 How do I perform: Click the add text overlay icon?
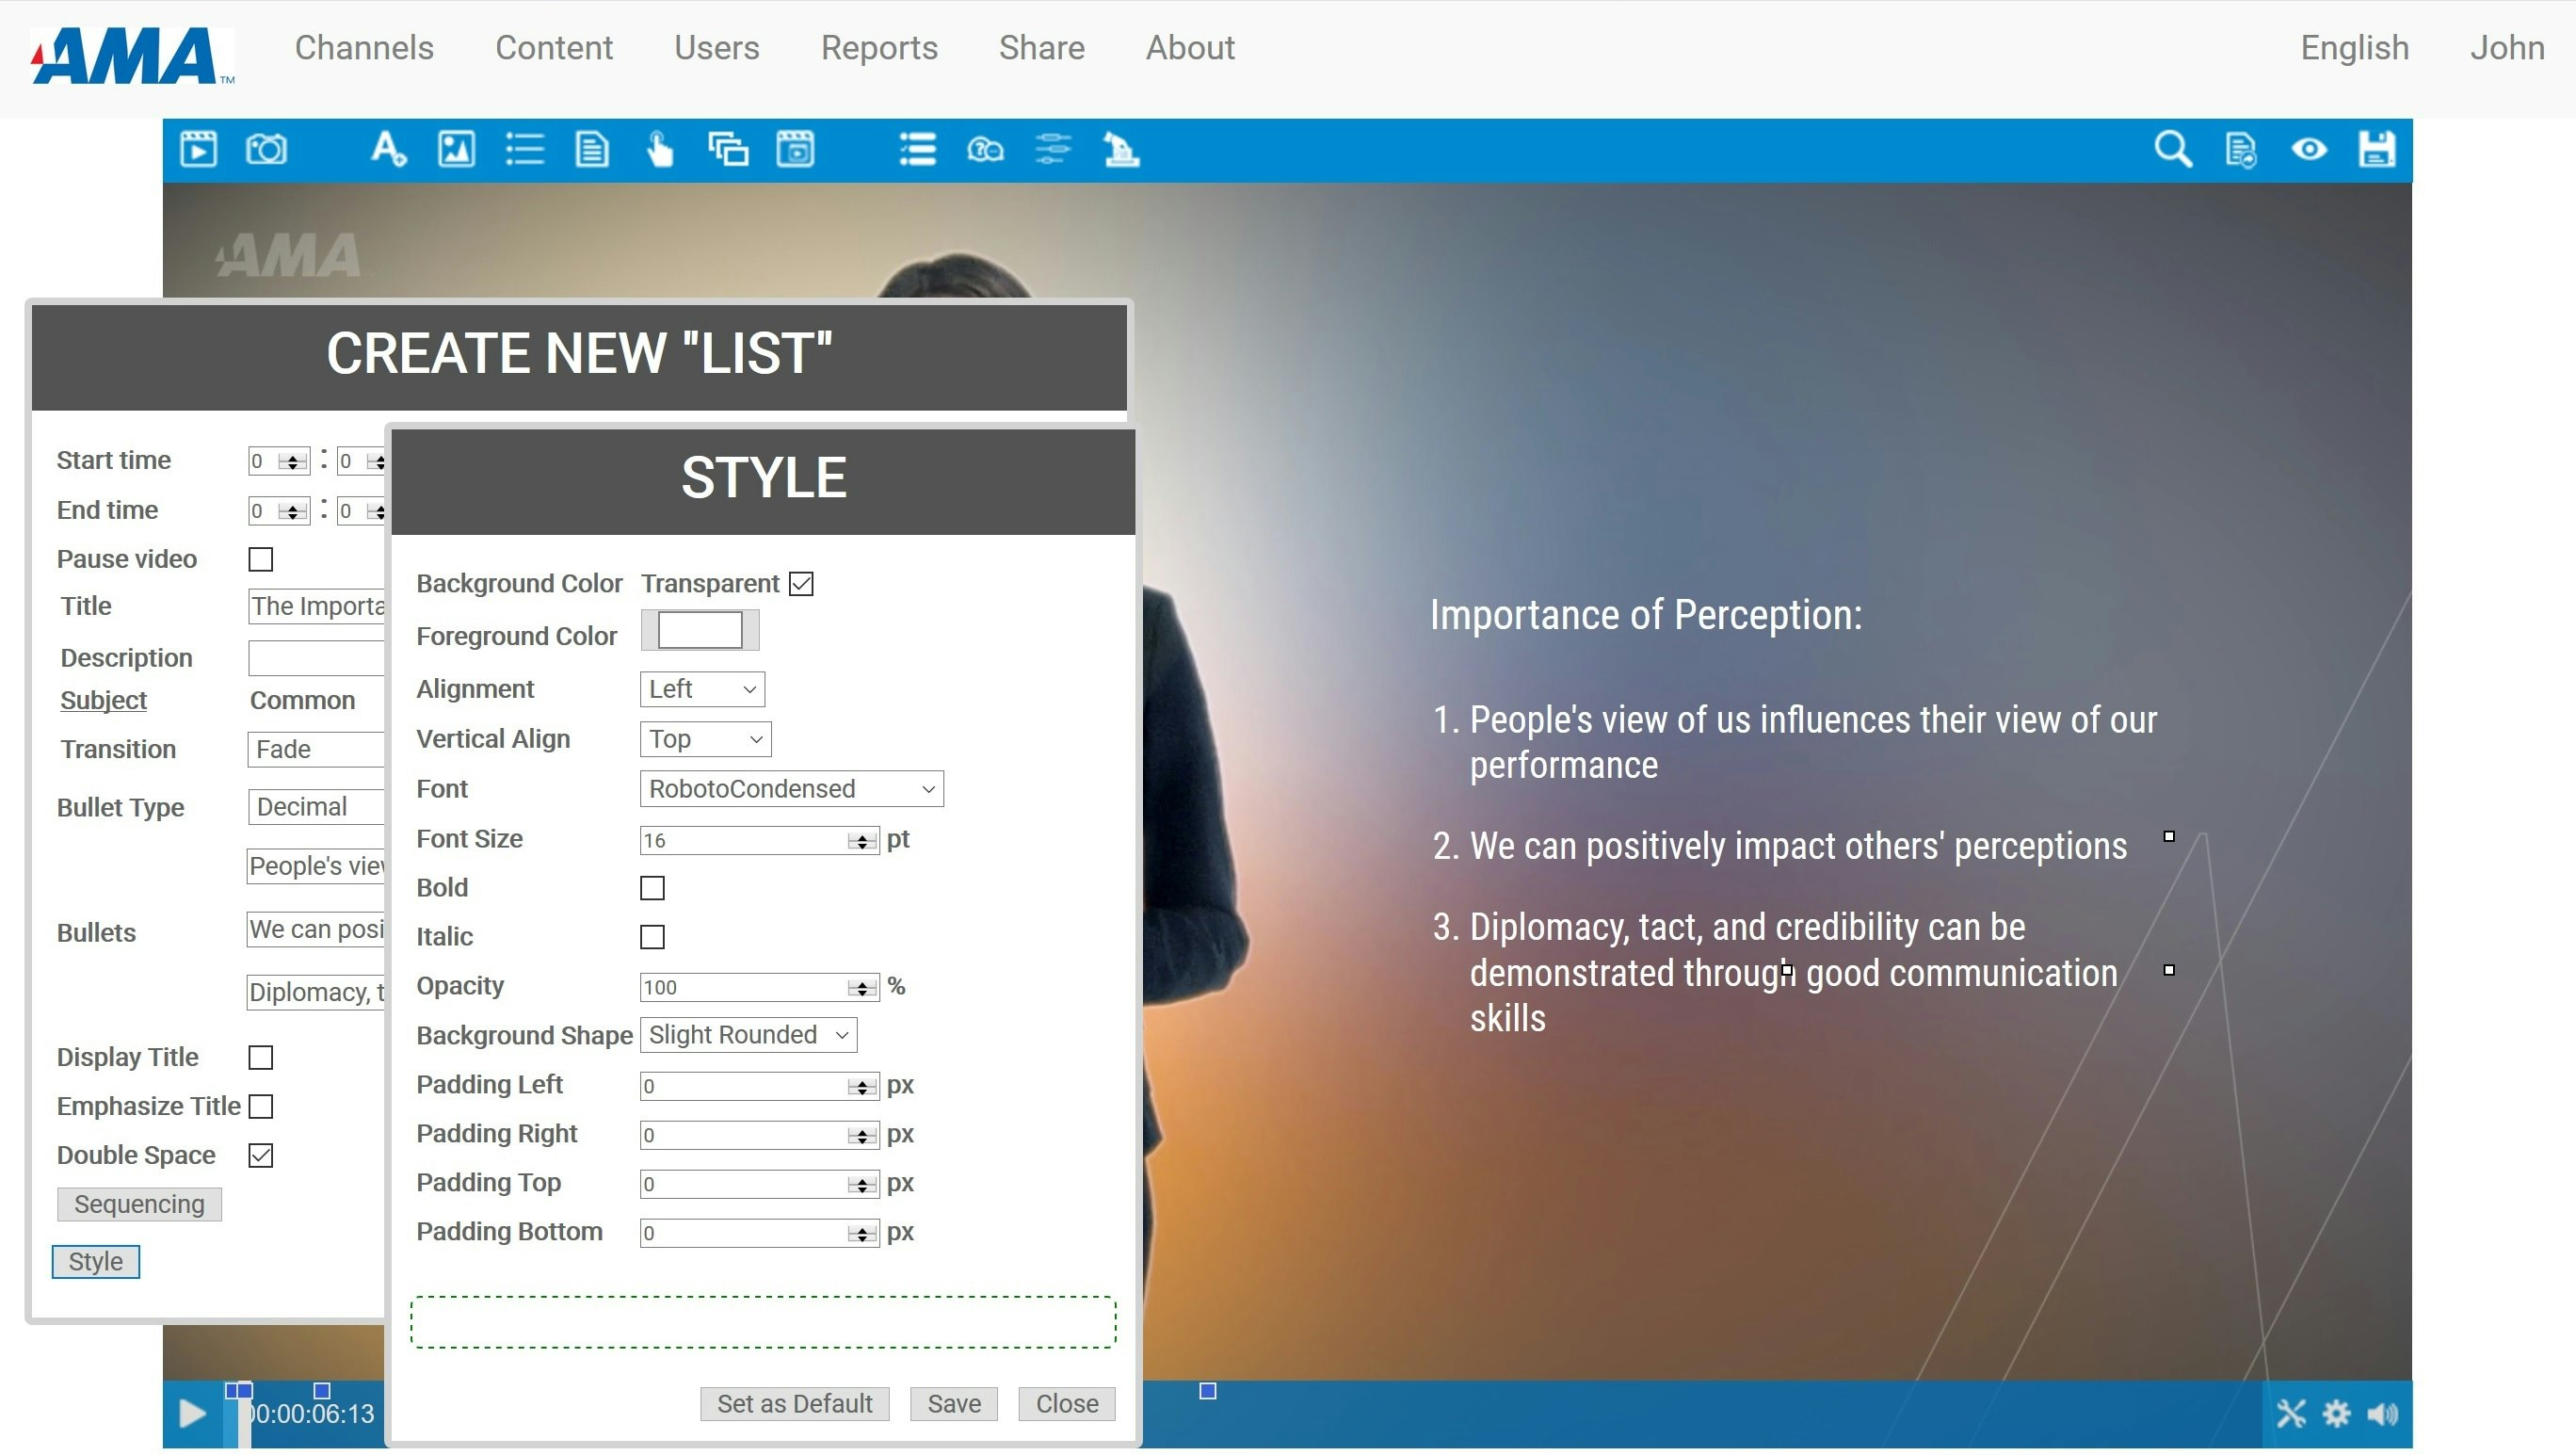pos(388,150)
